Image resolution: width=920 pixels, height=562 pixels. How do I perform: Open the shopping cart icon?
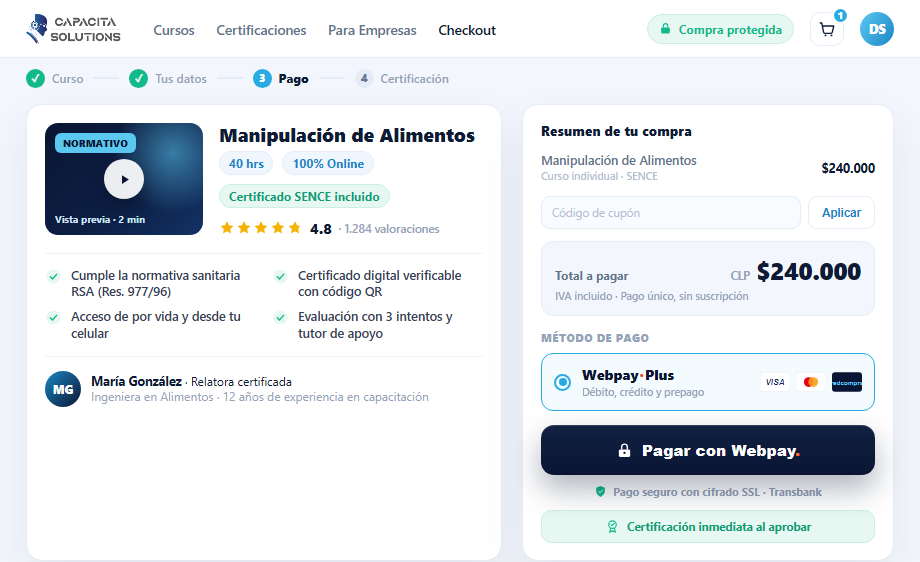click(x=827, y=29)
